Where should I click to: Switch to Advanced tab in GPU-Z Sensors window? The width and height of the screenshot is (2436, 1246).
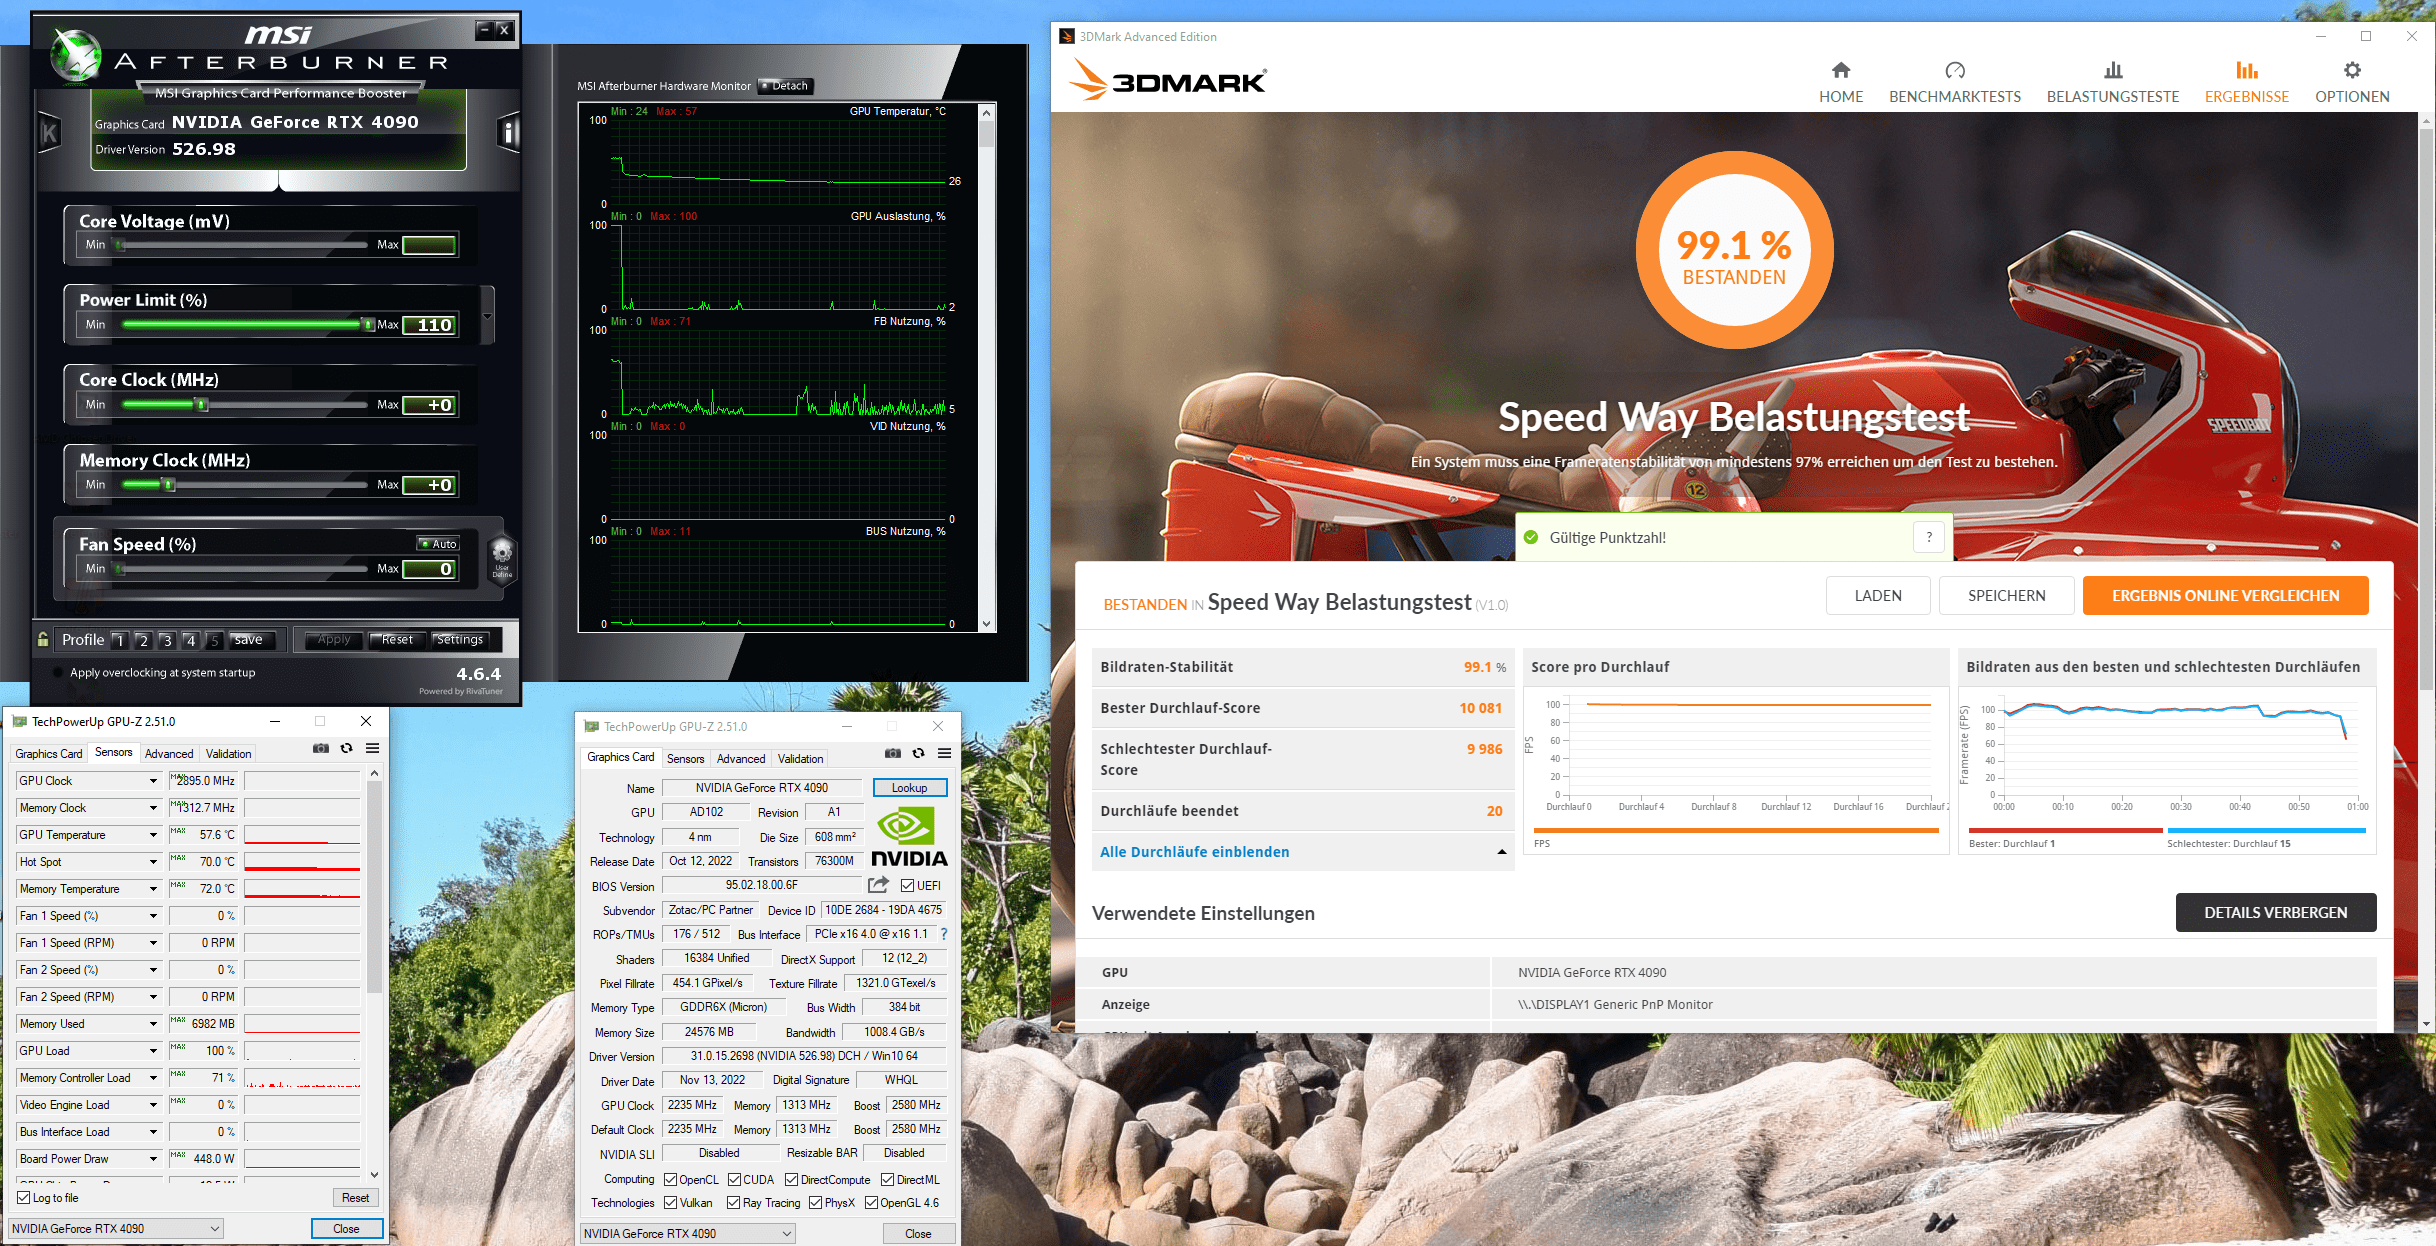[x=169, y=754]
